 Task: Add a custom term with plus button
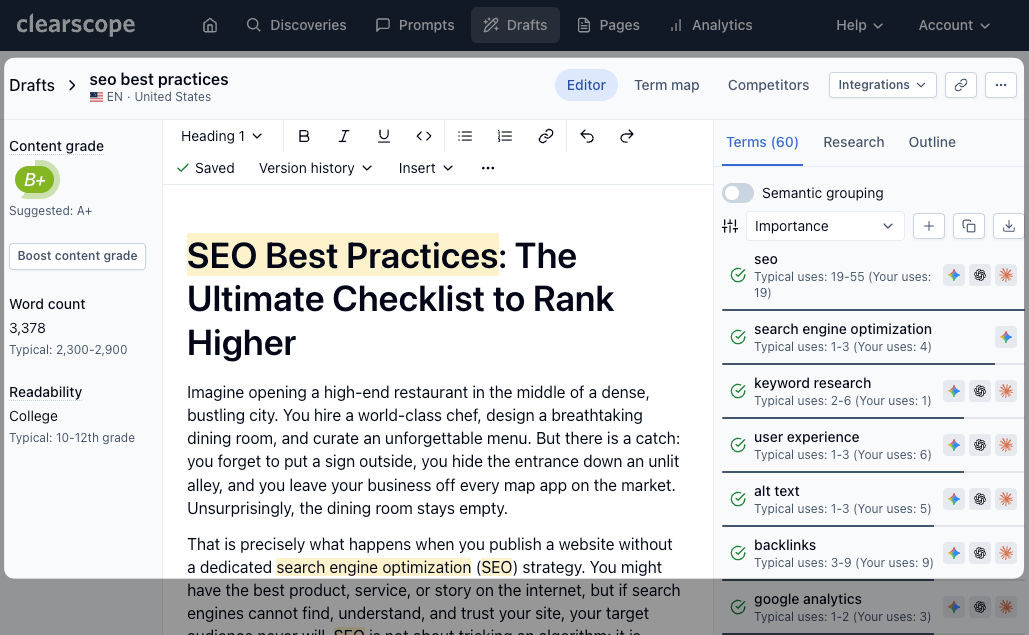[929, 226]
